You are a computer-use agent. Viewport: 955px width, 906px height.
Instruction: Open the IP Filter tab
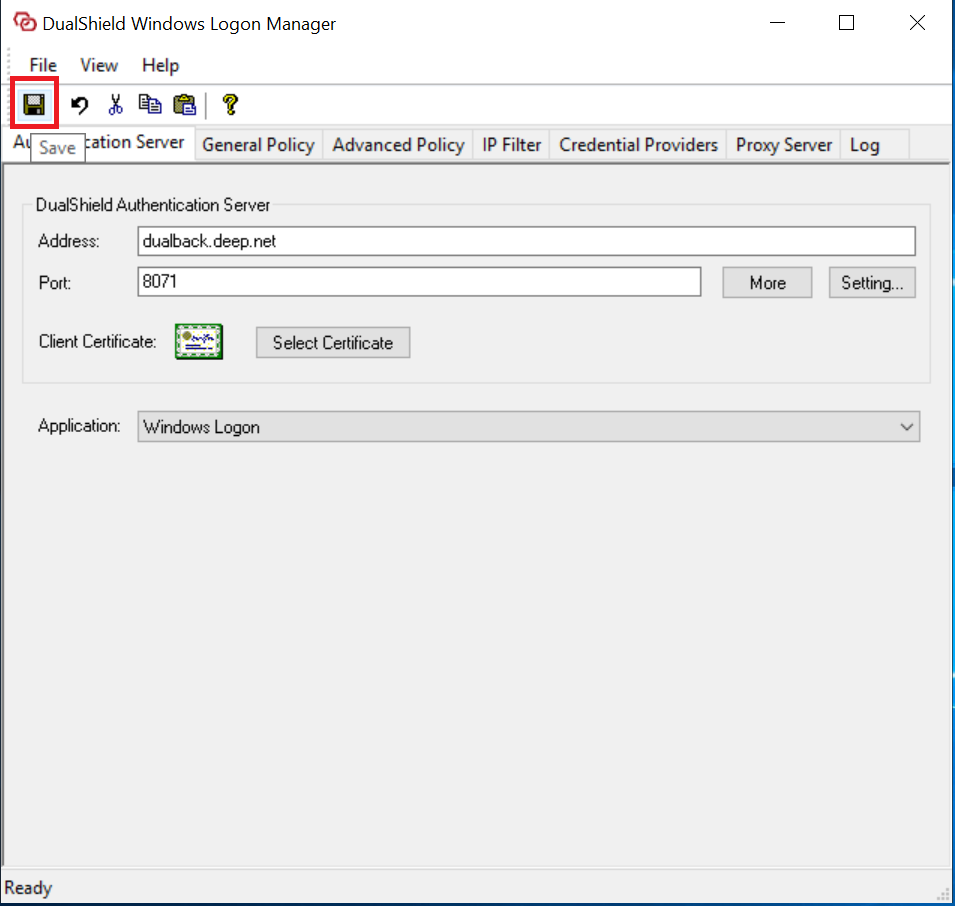(x=511, y=145)
